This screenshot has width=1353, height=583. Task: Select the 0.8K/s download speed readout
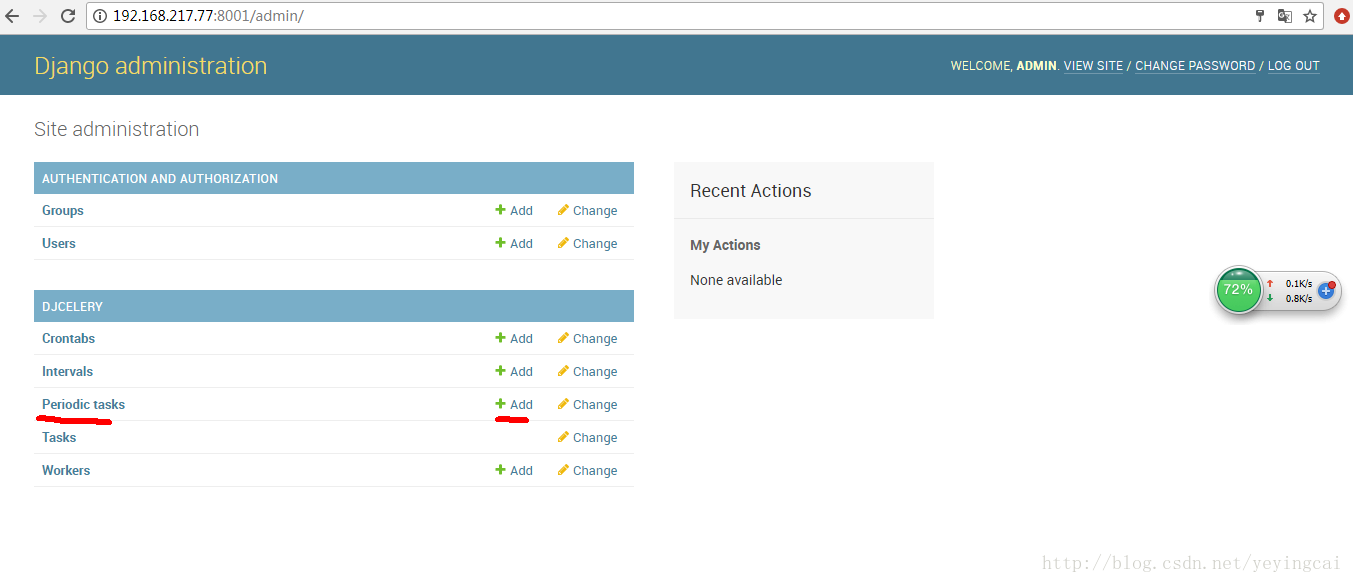coord(1299,298)
